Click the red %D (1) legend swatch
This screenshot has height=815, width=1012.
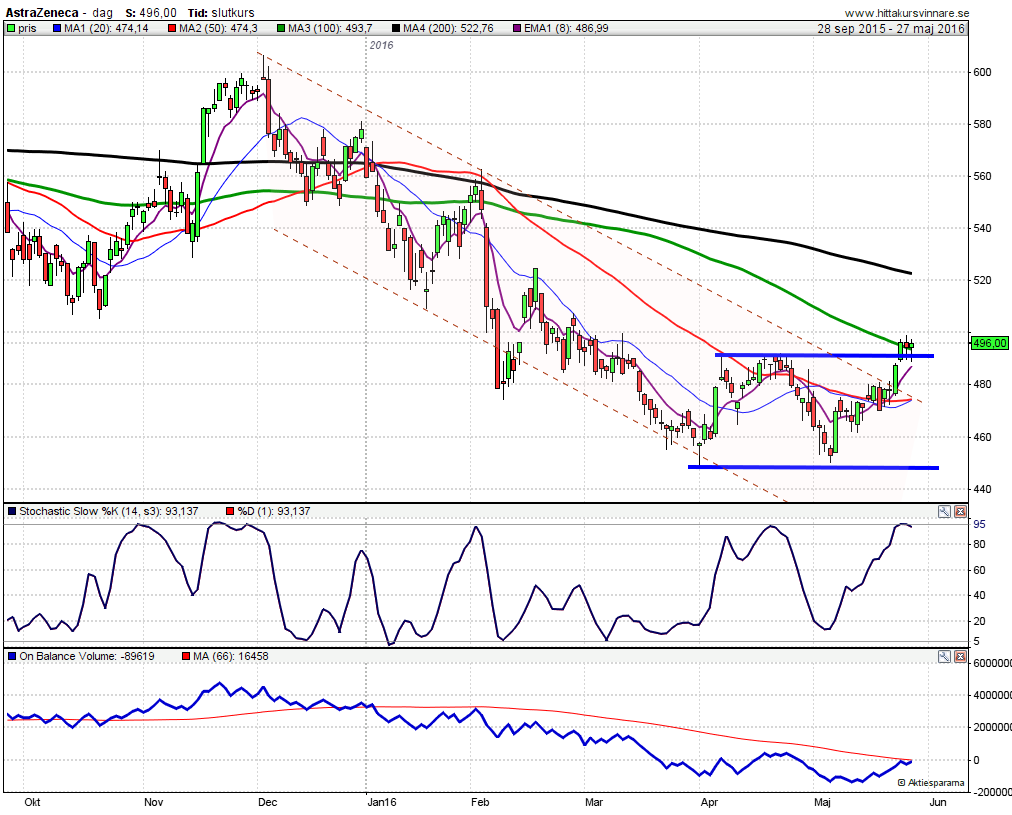coord(230,512)
